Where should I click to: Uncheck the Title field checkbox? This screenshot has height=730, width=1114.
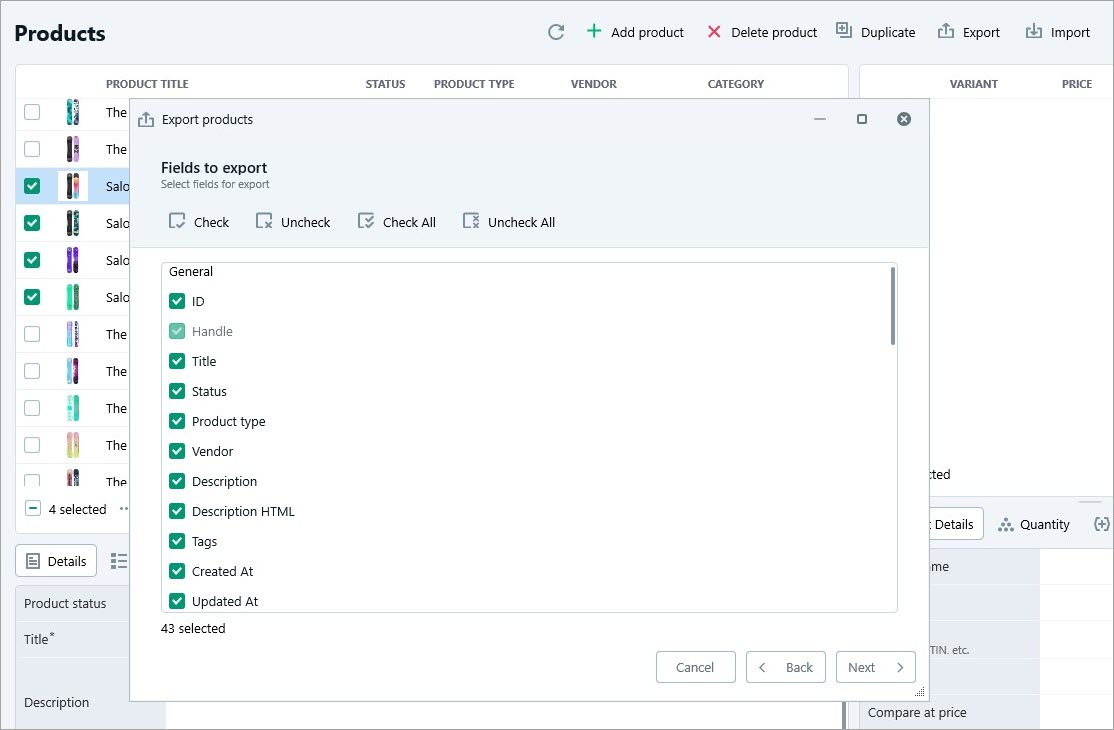click(x=177, y=361)
